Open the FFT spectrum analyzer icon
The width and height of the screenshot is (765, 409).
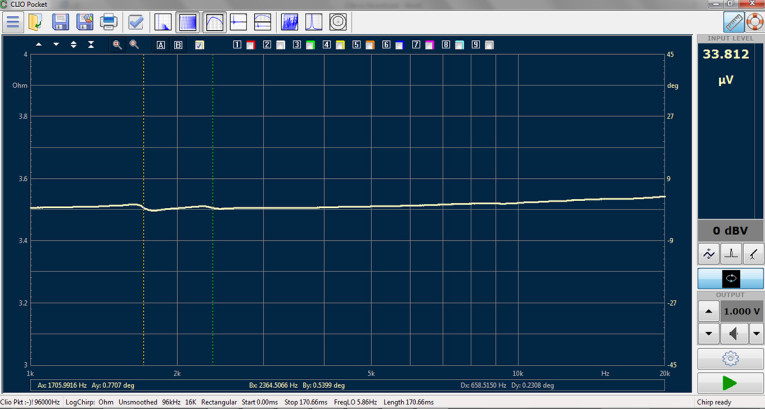click(290, 22)
